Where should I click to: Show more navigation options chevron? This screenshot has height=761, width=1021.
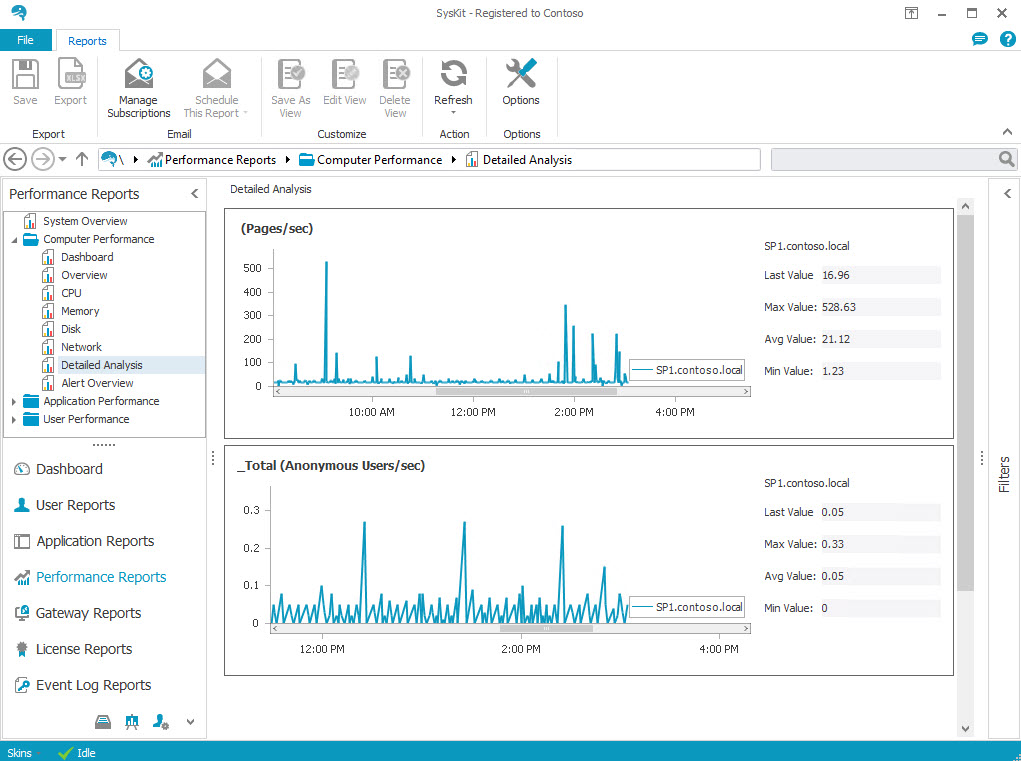click(190, 721)
